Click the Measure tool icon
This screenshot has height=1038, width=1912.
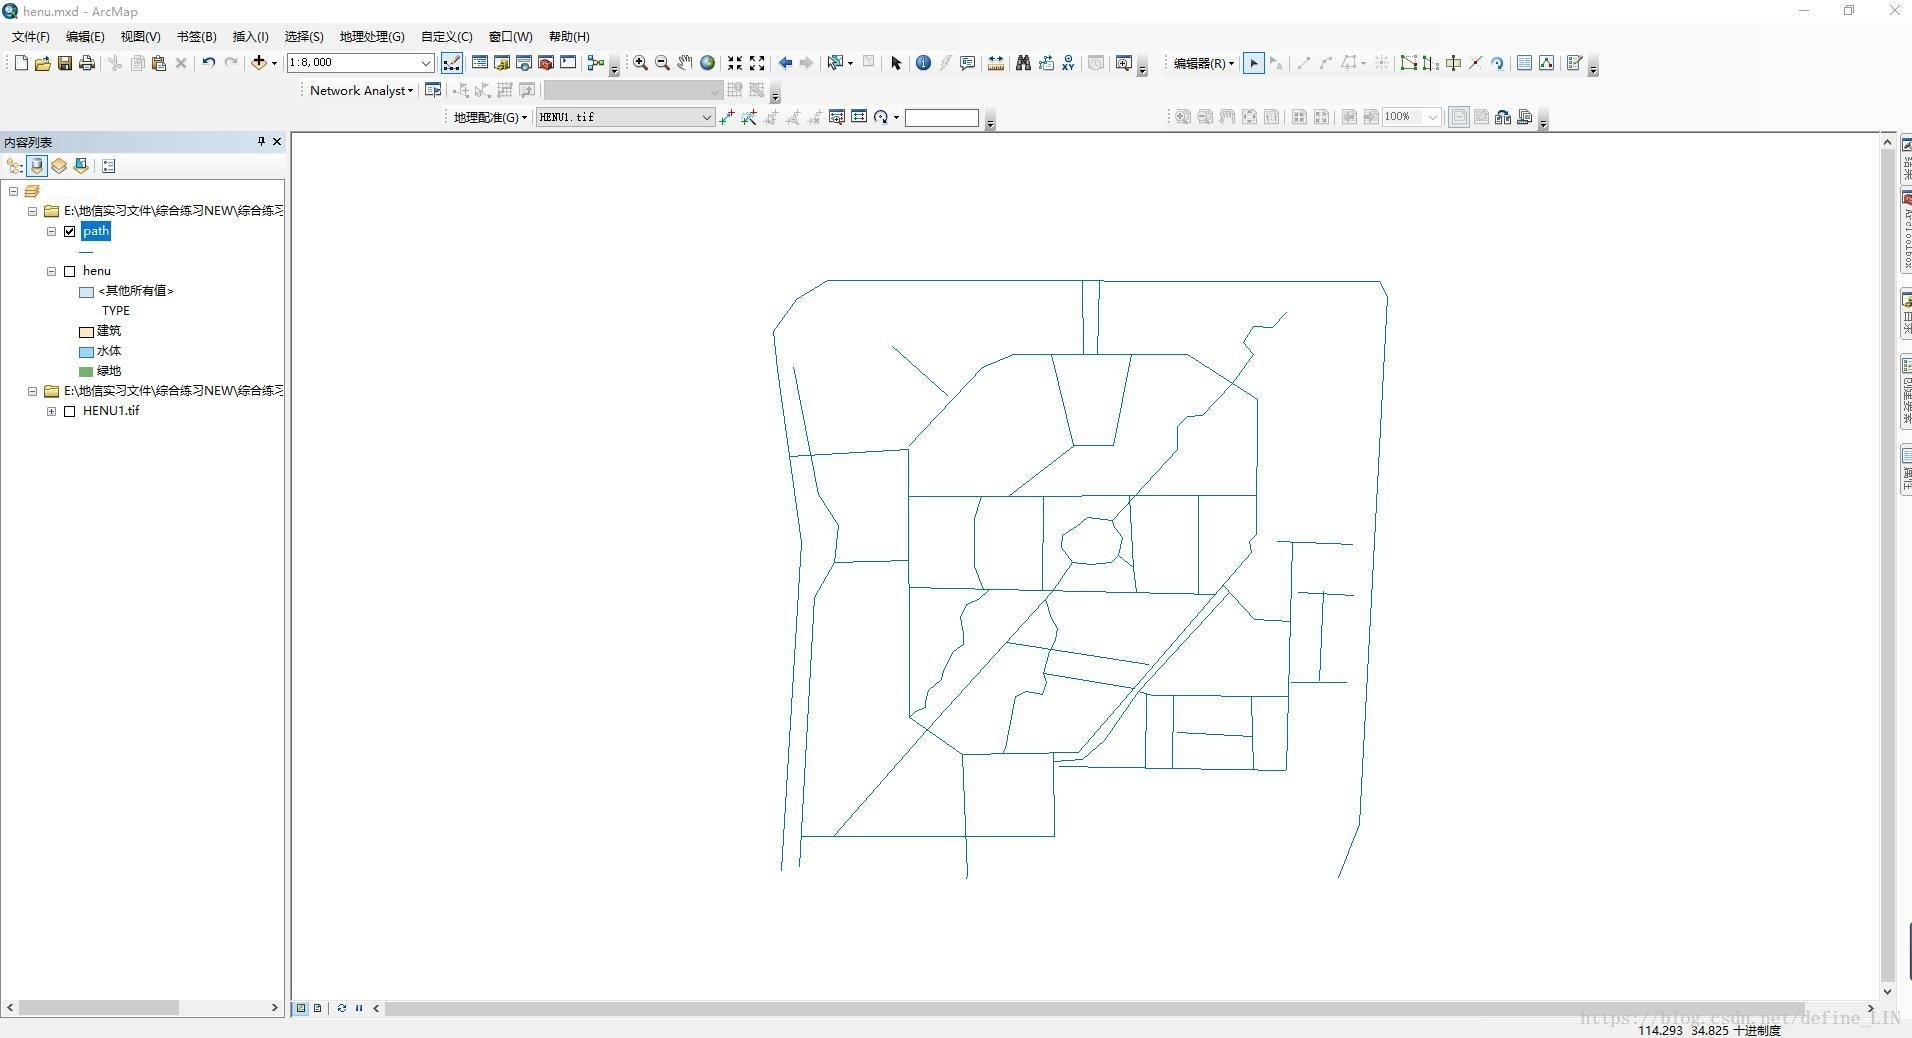coord(996,63)
